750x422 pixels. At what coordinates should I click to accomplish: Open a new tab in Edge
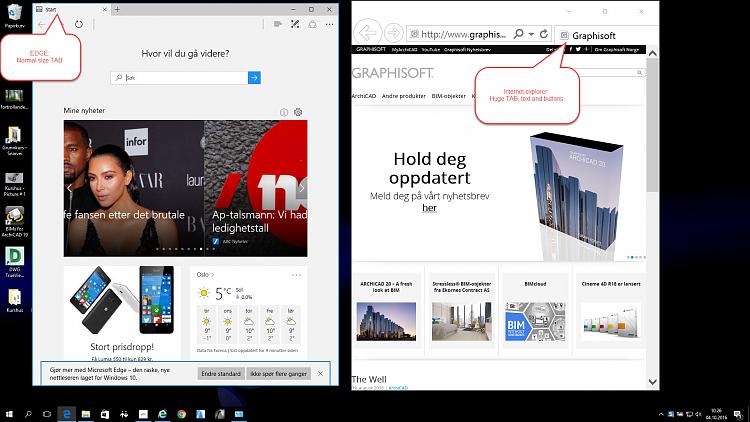click(117, 9)
